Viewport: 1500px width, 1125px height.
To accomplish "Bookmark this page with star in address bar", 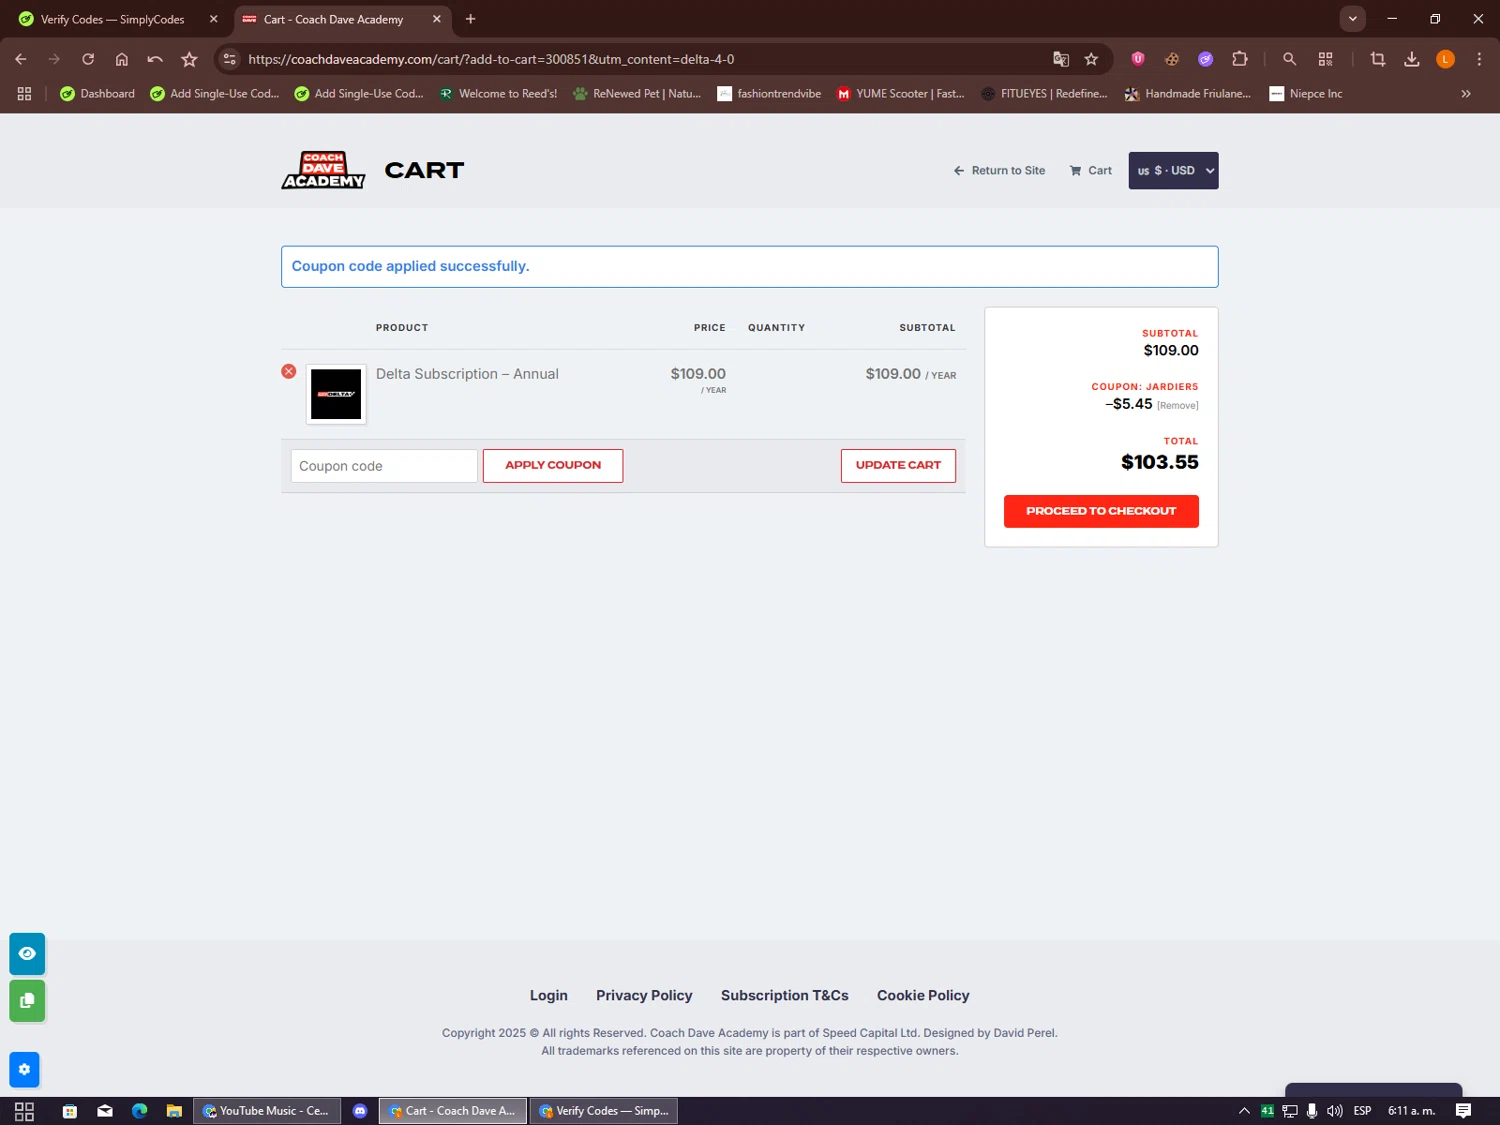I will (1091, 59).
